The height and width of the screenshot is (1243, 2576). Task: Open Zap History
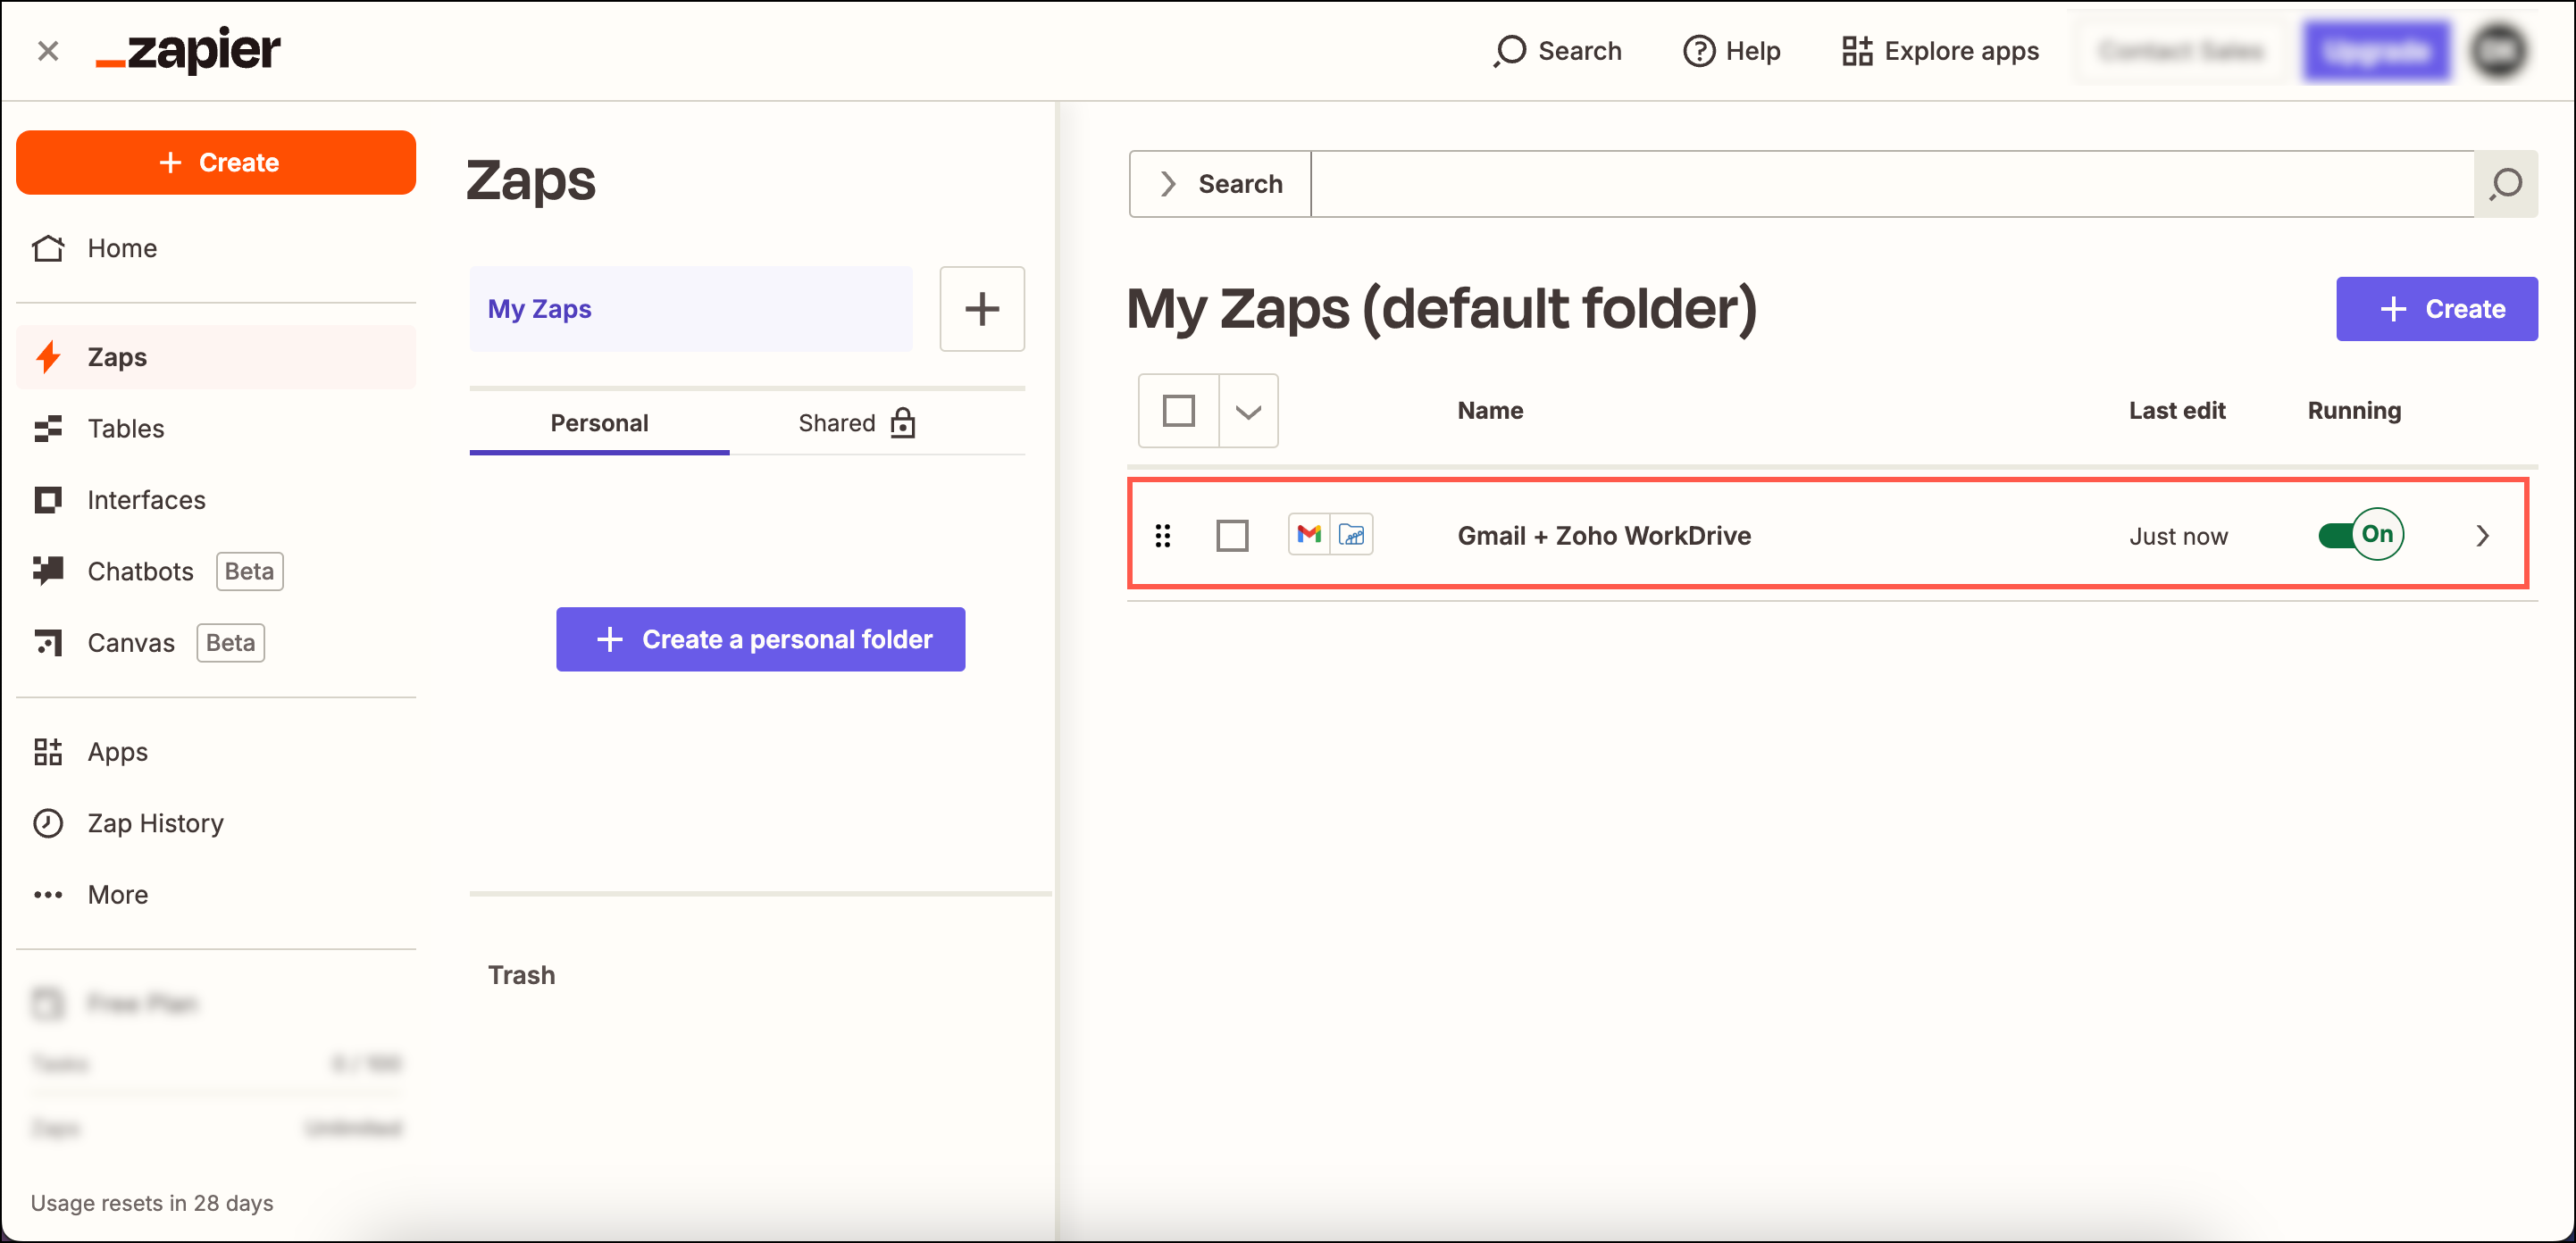(216, 823)
